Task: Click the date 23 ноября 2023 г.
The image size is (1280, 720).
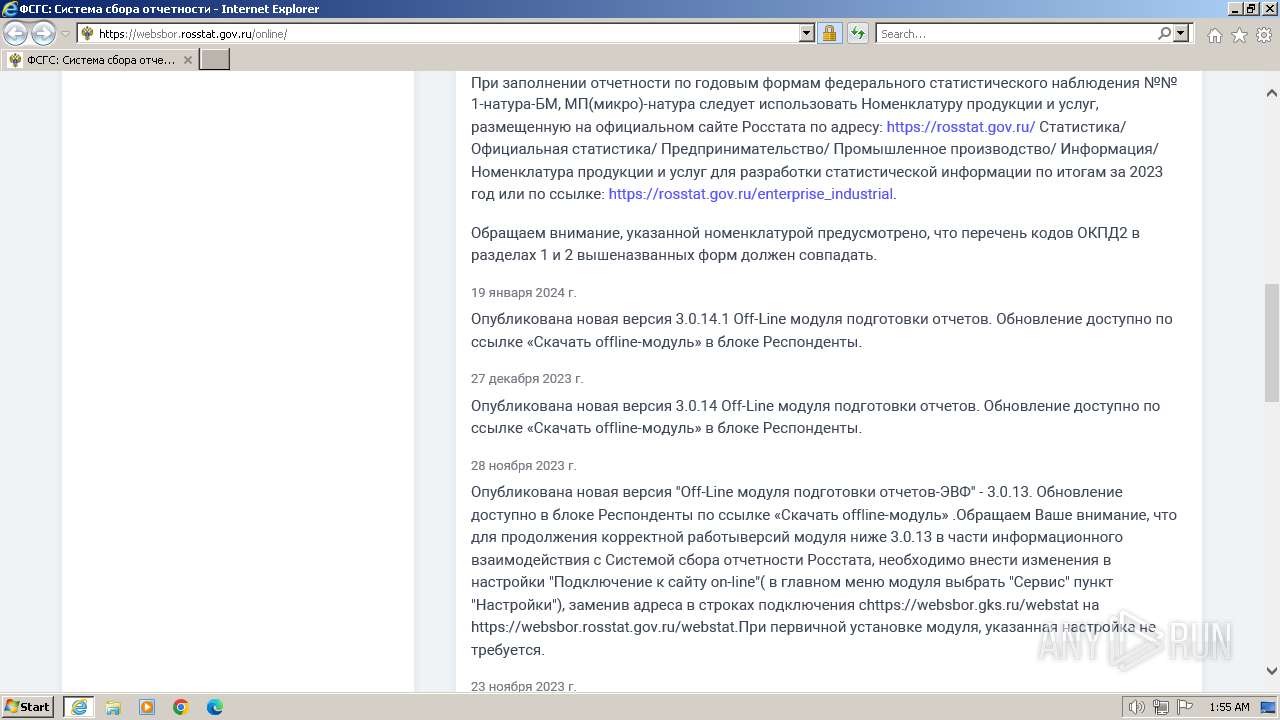Action: point(524,686)
